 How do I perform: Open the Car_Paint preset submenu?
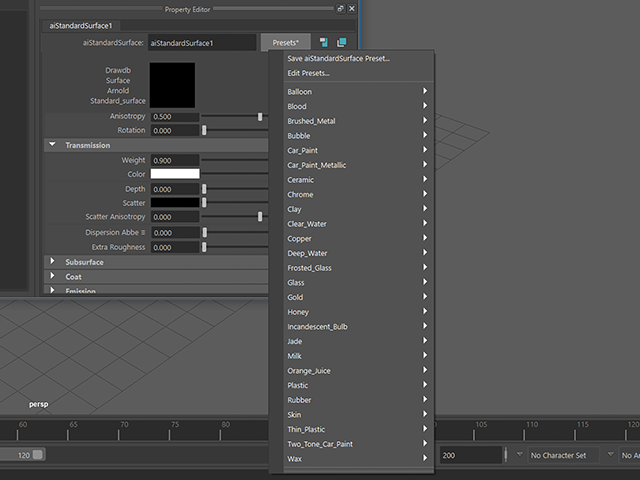pos(358,150)
